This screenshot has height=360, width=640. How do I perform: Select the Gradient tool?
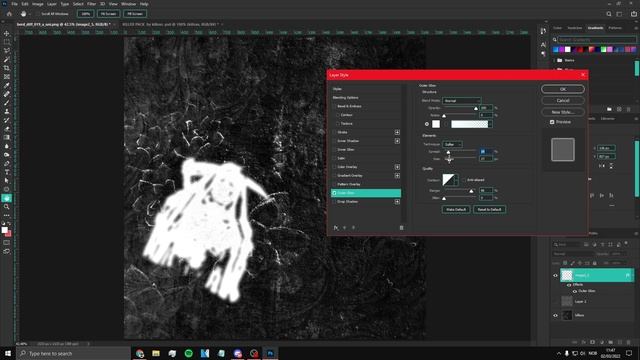click(x=7, y=137)
